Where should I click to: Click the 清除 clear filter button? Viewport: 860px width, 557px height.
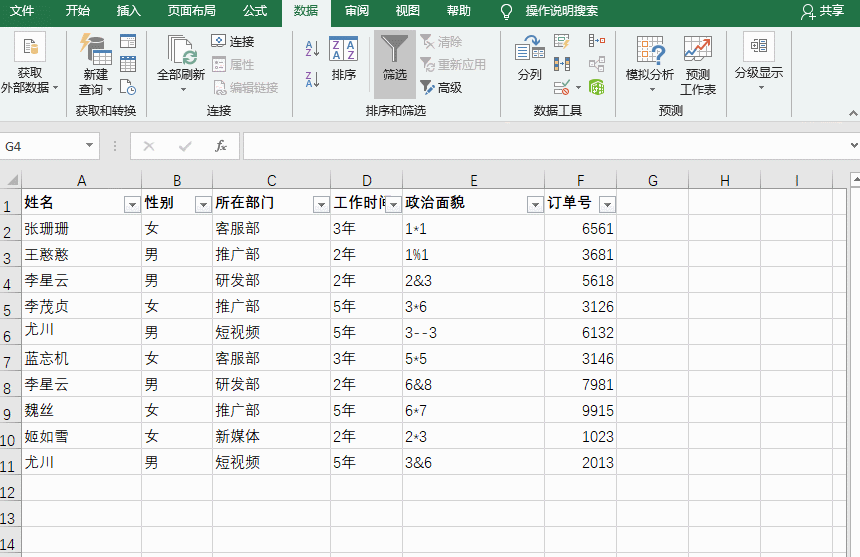tap(442, 41)
